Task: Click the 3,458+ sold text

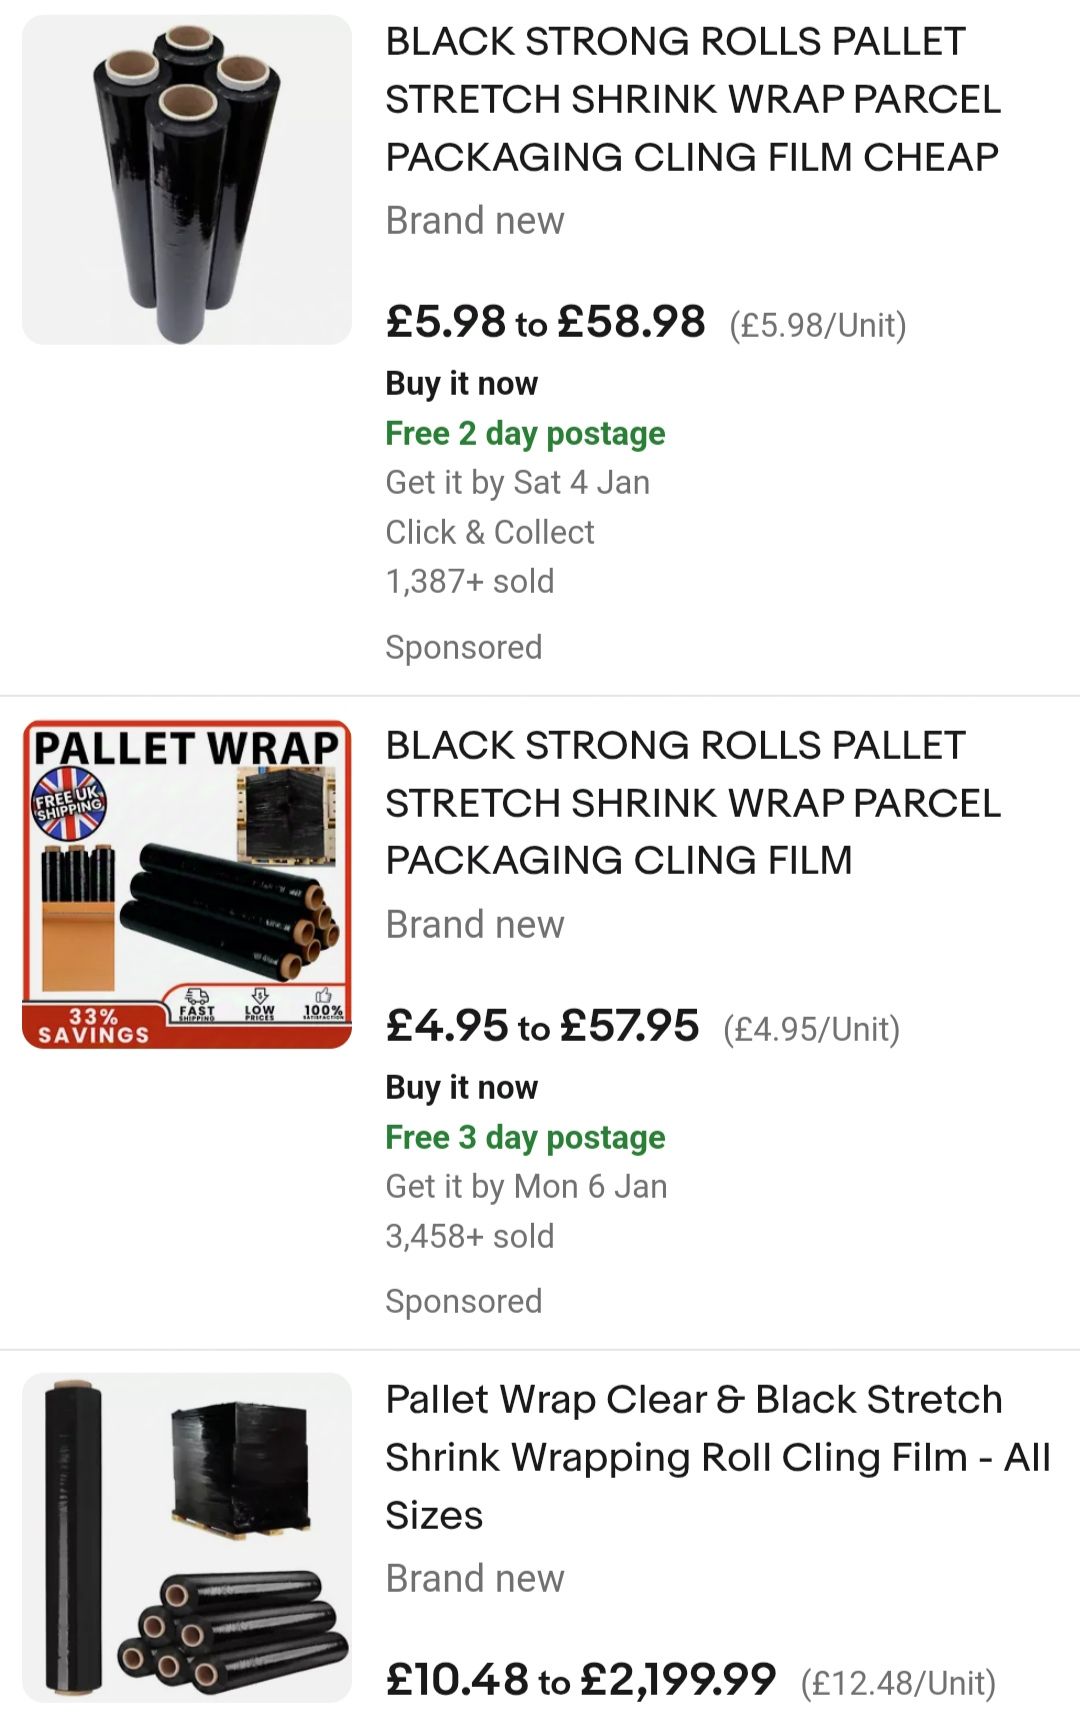Action: click(469, 1236)
